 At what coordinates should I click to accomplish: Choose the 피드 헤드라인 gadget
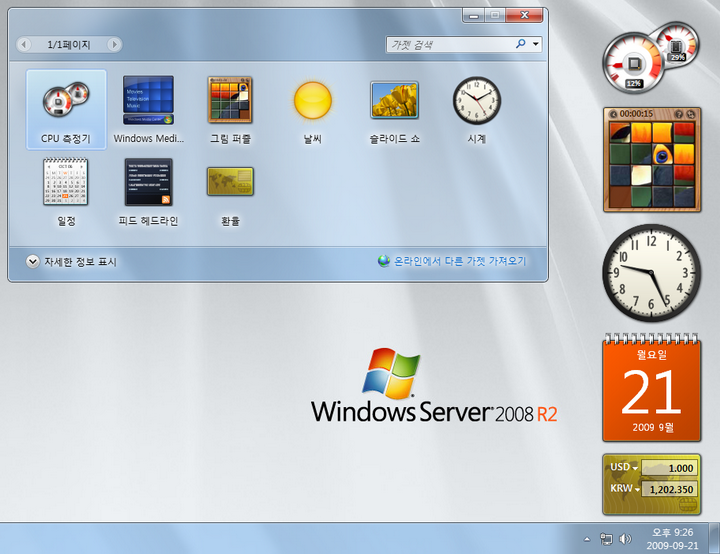click(148, 182)
